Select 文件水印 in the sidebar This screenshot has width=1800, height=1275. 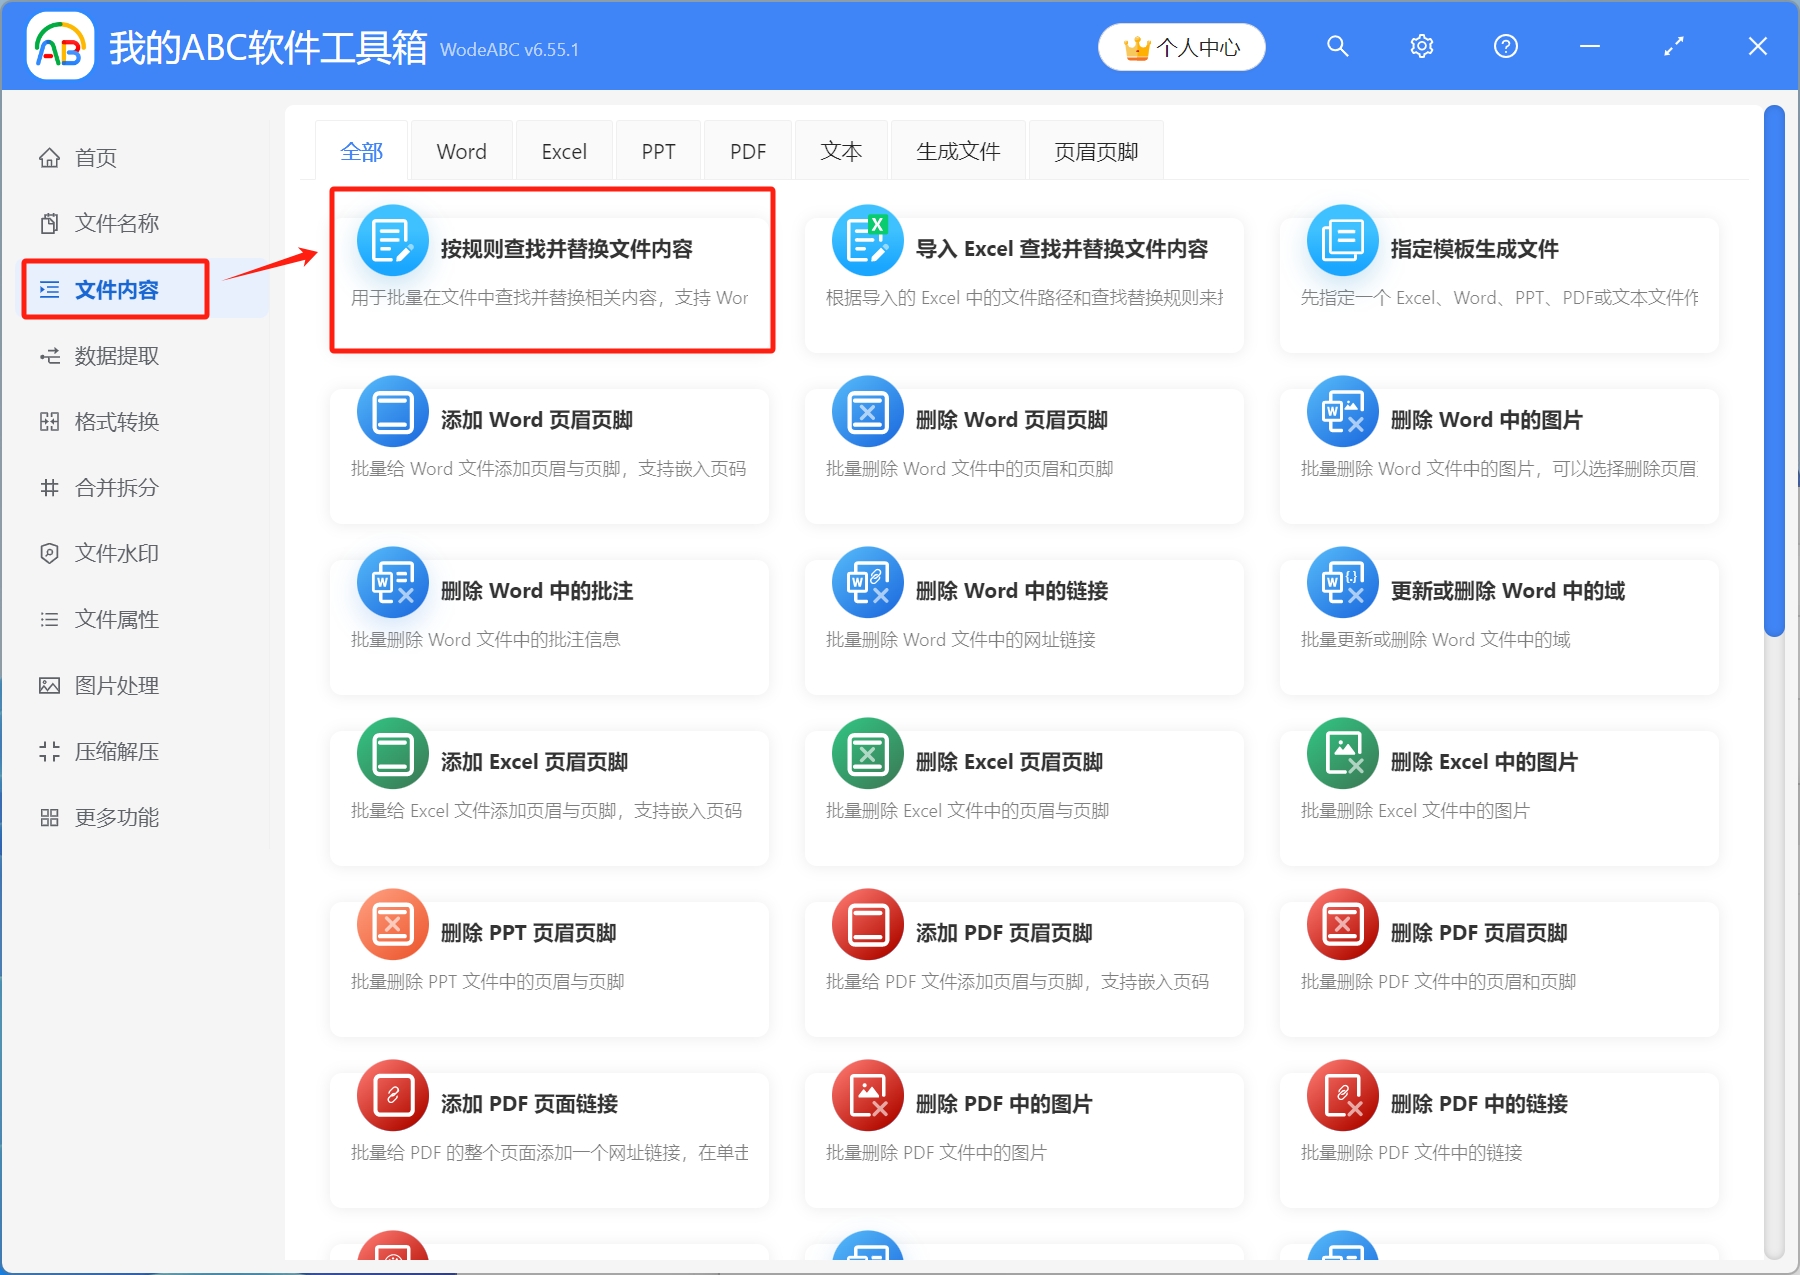(115, 553)
